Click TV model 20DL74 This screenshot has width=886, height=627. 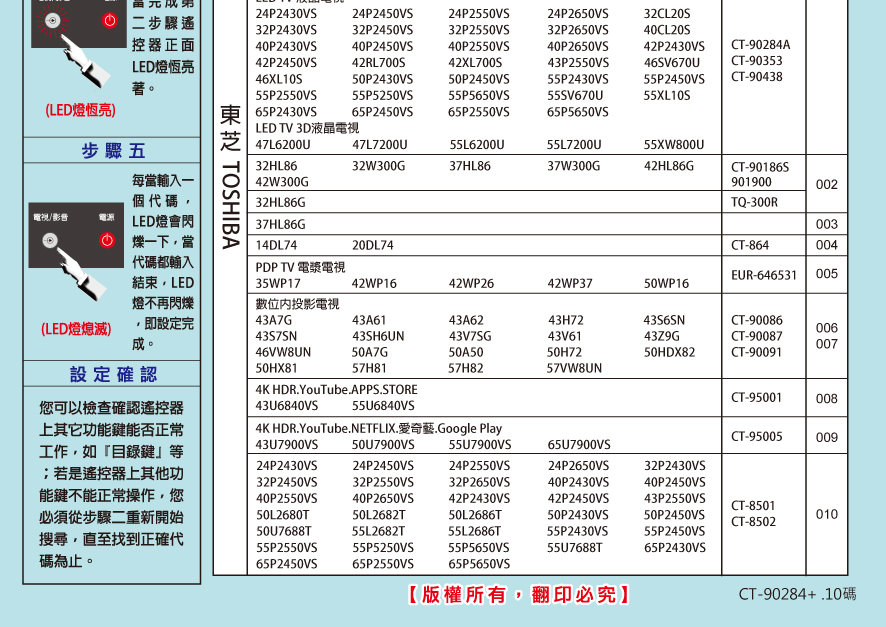coord(372,245)
